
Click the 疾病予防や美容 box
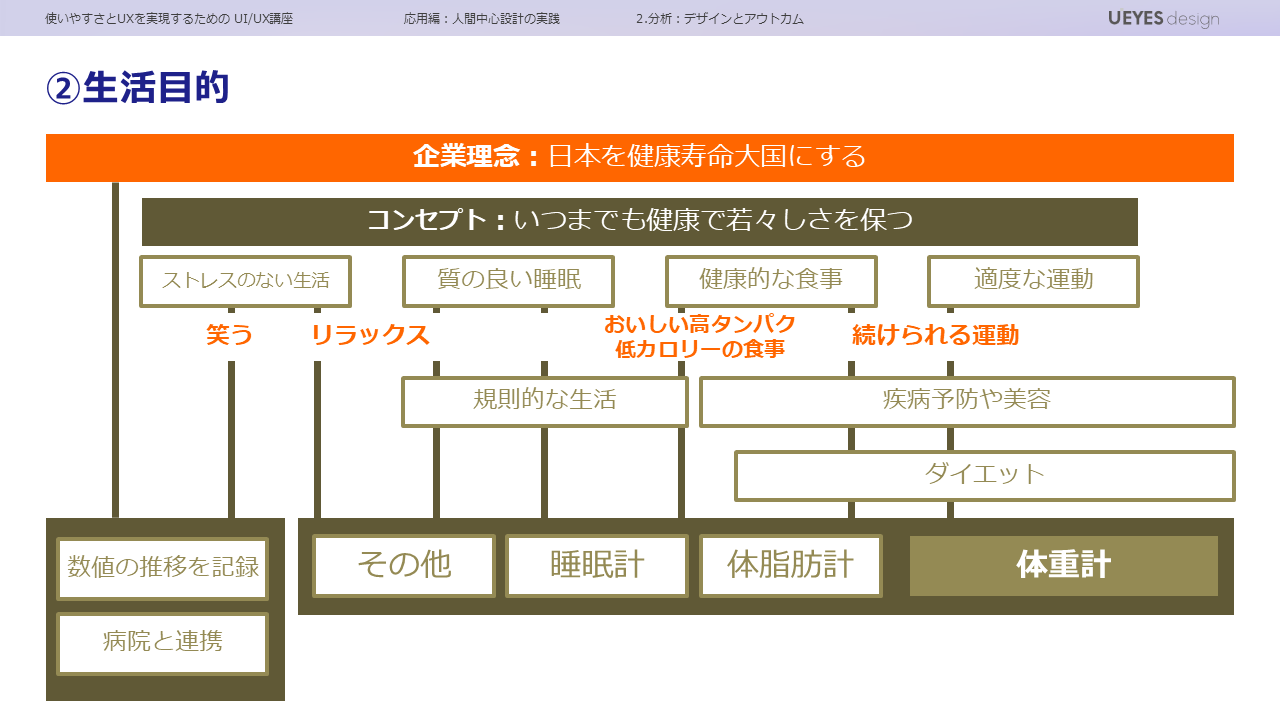tap(966, 401)
